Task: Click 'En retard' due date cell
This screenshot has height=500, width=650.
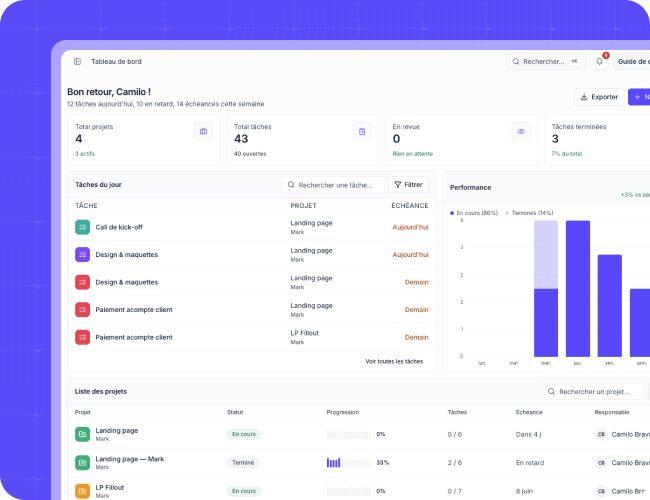Action: (x=530, y=463)
